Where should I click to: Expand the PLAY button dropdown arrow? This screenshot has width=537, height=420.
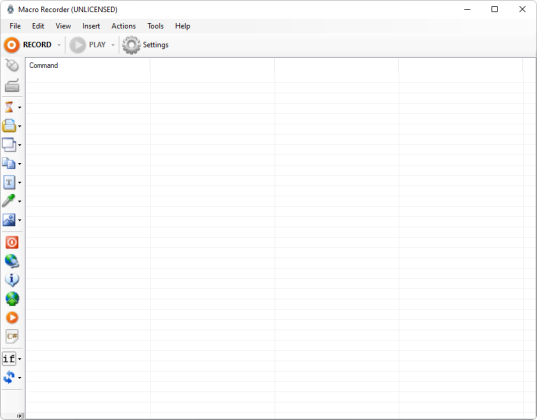tap(113, 45)
